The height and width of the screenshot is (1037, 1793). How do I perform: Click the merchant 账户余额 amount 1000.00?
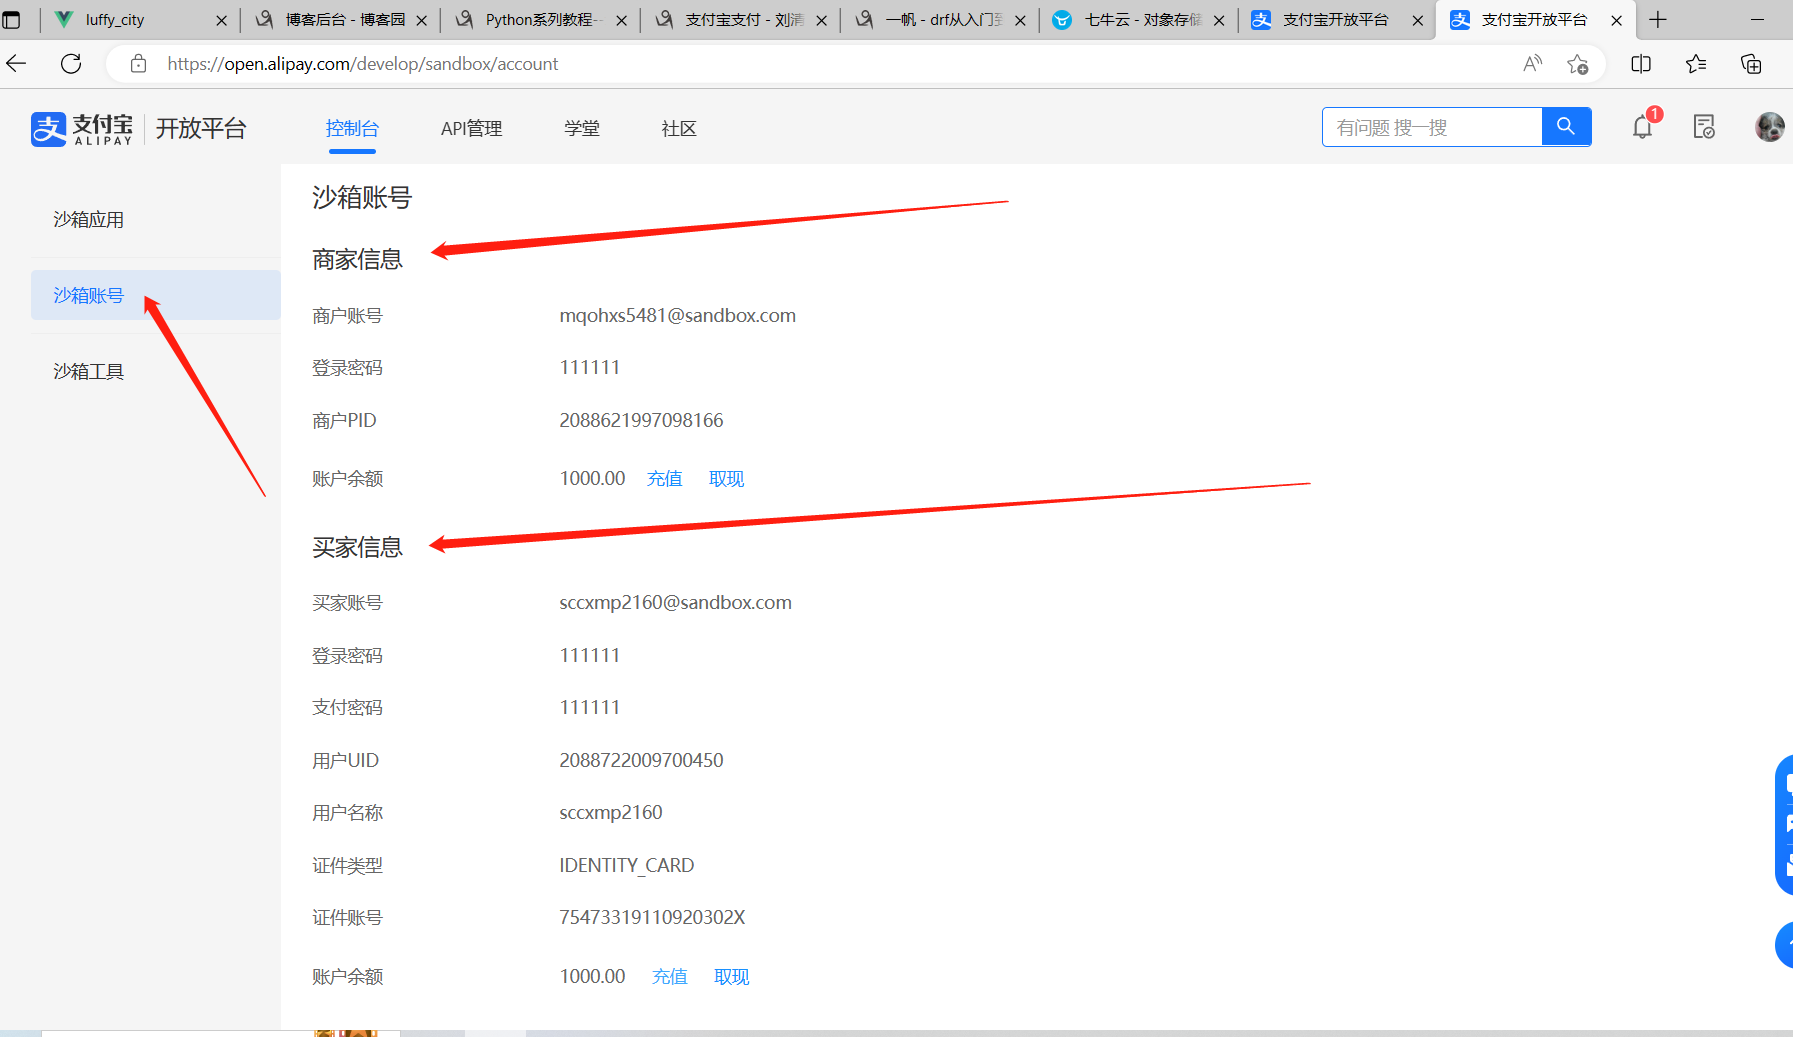592,479
